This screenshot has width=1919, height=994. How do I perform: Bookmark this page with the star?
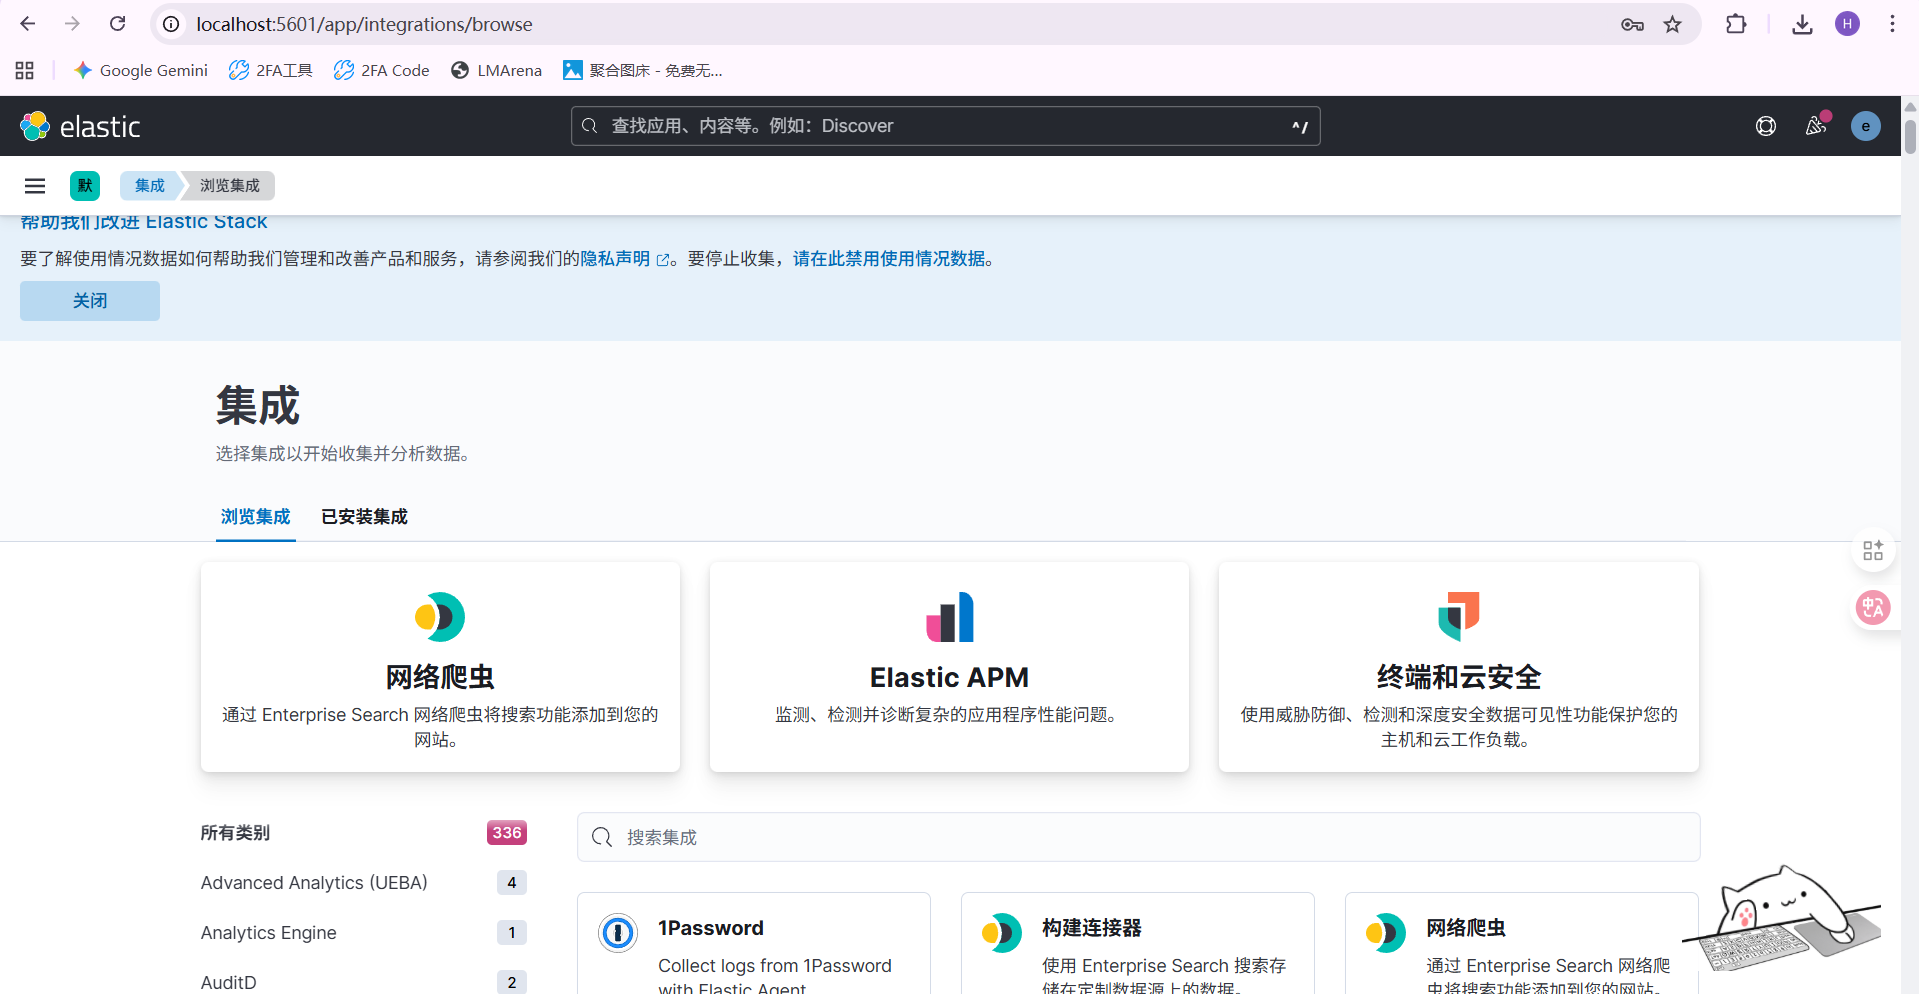point(1672,24)
